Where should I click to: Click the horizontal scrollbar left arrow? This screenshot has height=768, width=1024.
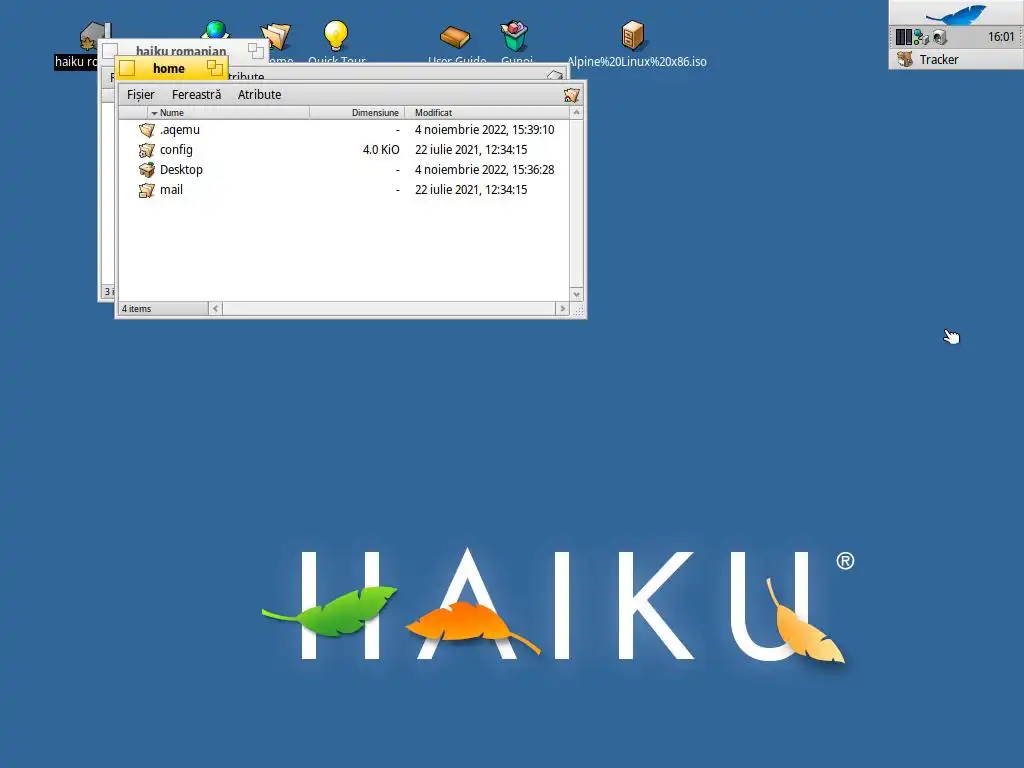click(x=216, y=309)
